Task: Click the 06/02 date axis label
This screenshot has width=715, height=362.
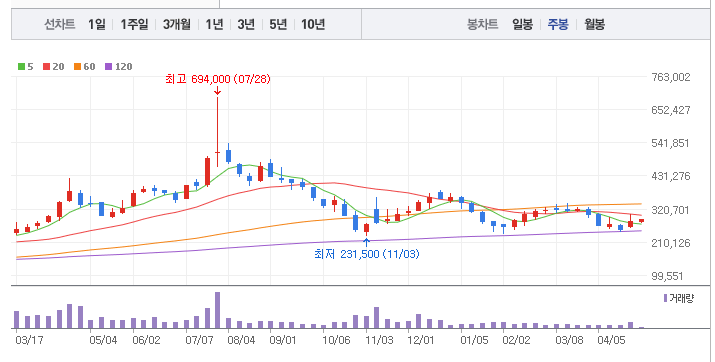Action: [146, 340]
